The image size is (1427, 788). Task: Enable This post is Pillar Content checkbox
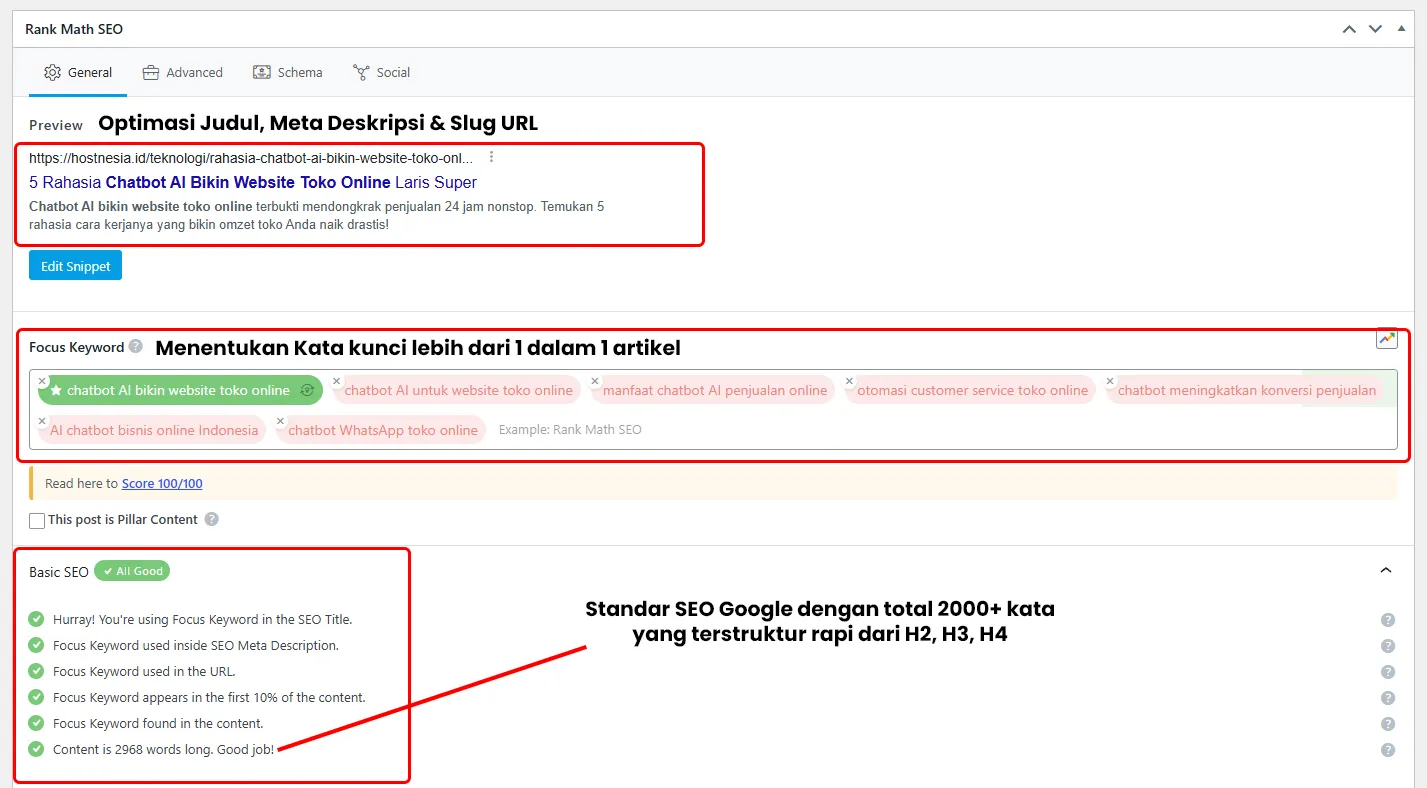37,520
